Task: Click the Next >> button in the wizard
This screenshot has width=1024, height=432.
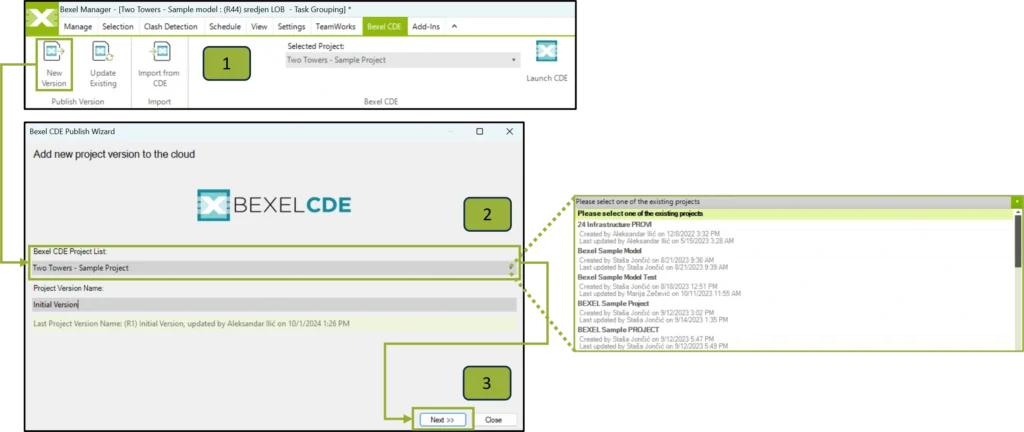Action: (441, 420)
